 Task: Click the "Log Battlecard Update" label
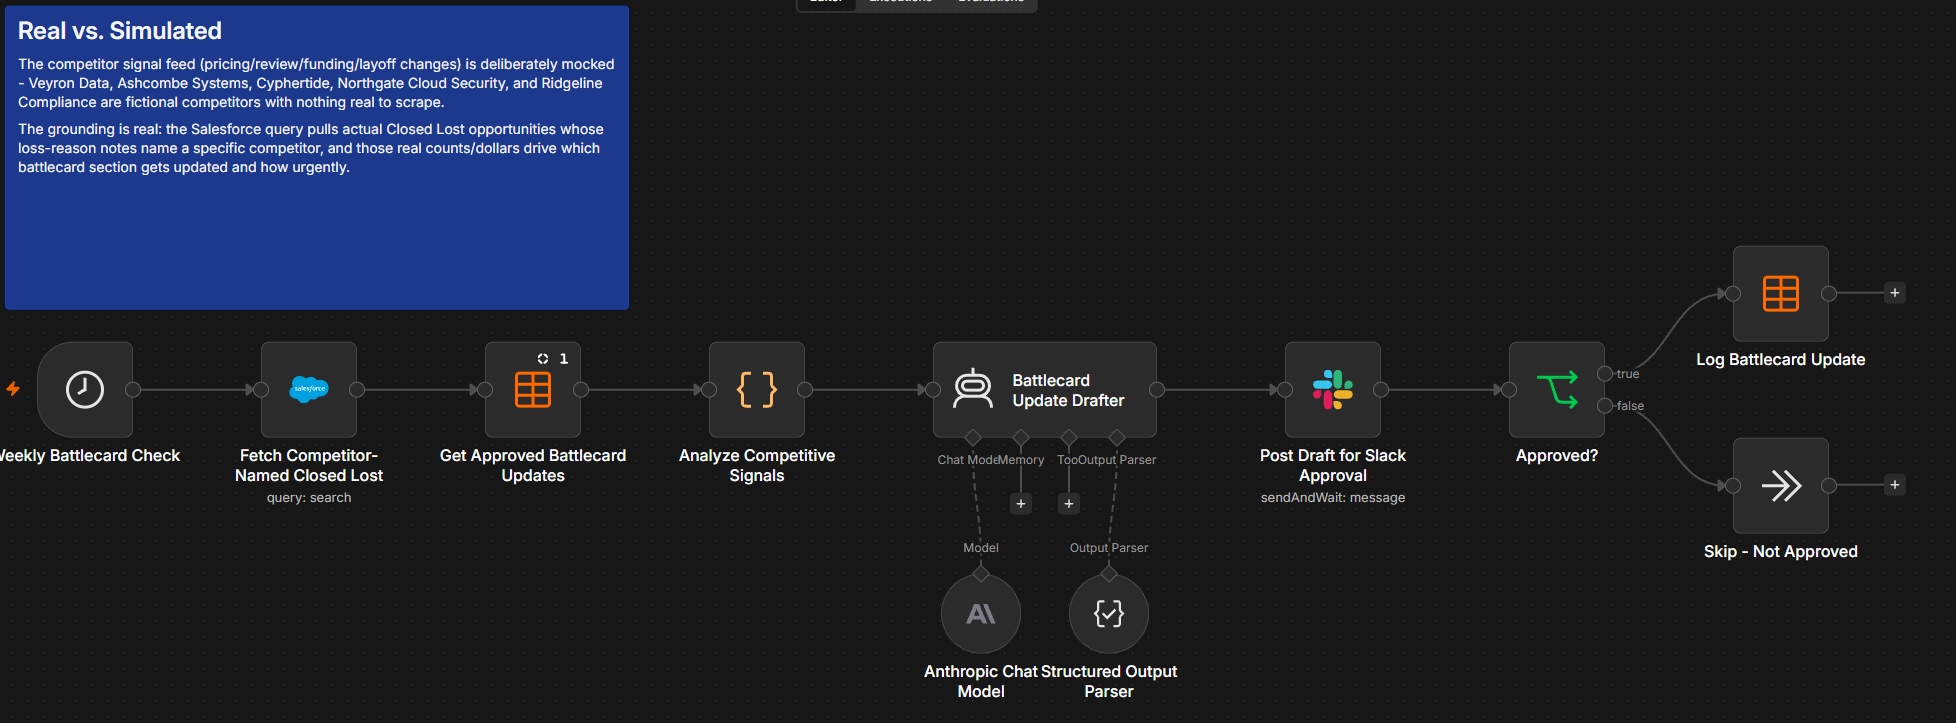pyautogui.click(x=1781, y=360)
